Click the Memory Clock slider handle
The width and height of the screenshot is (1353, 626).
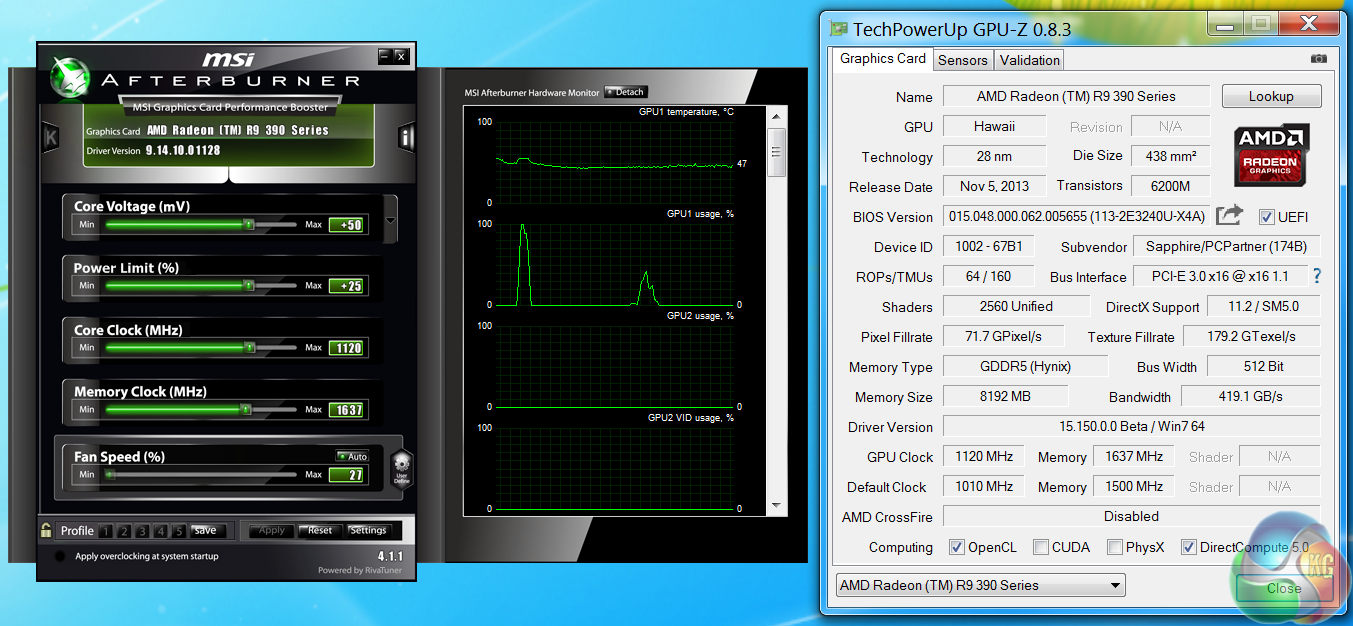[x=246, y=409]
